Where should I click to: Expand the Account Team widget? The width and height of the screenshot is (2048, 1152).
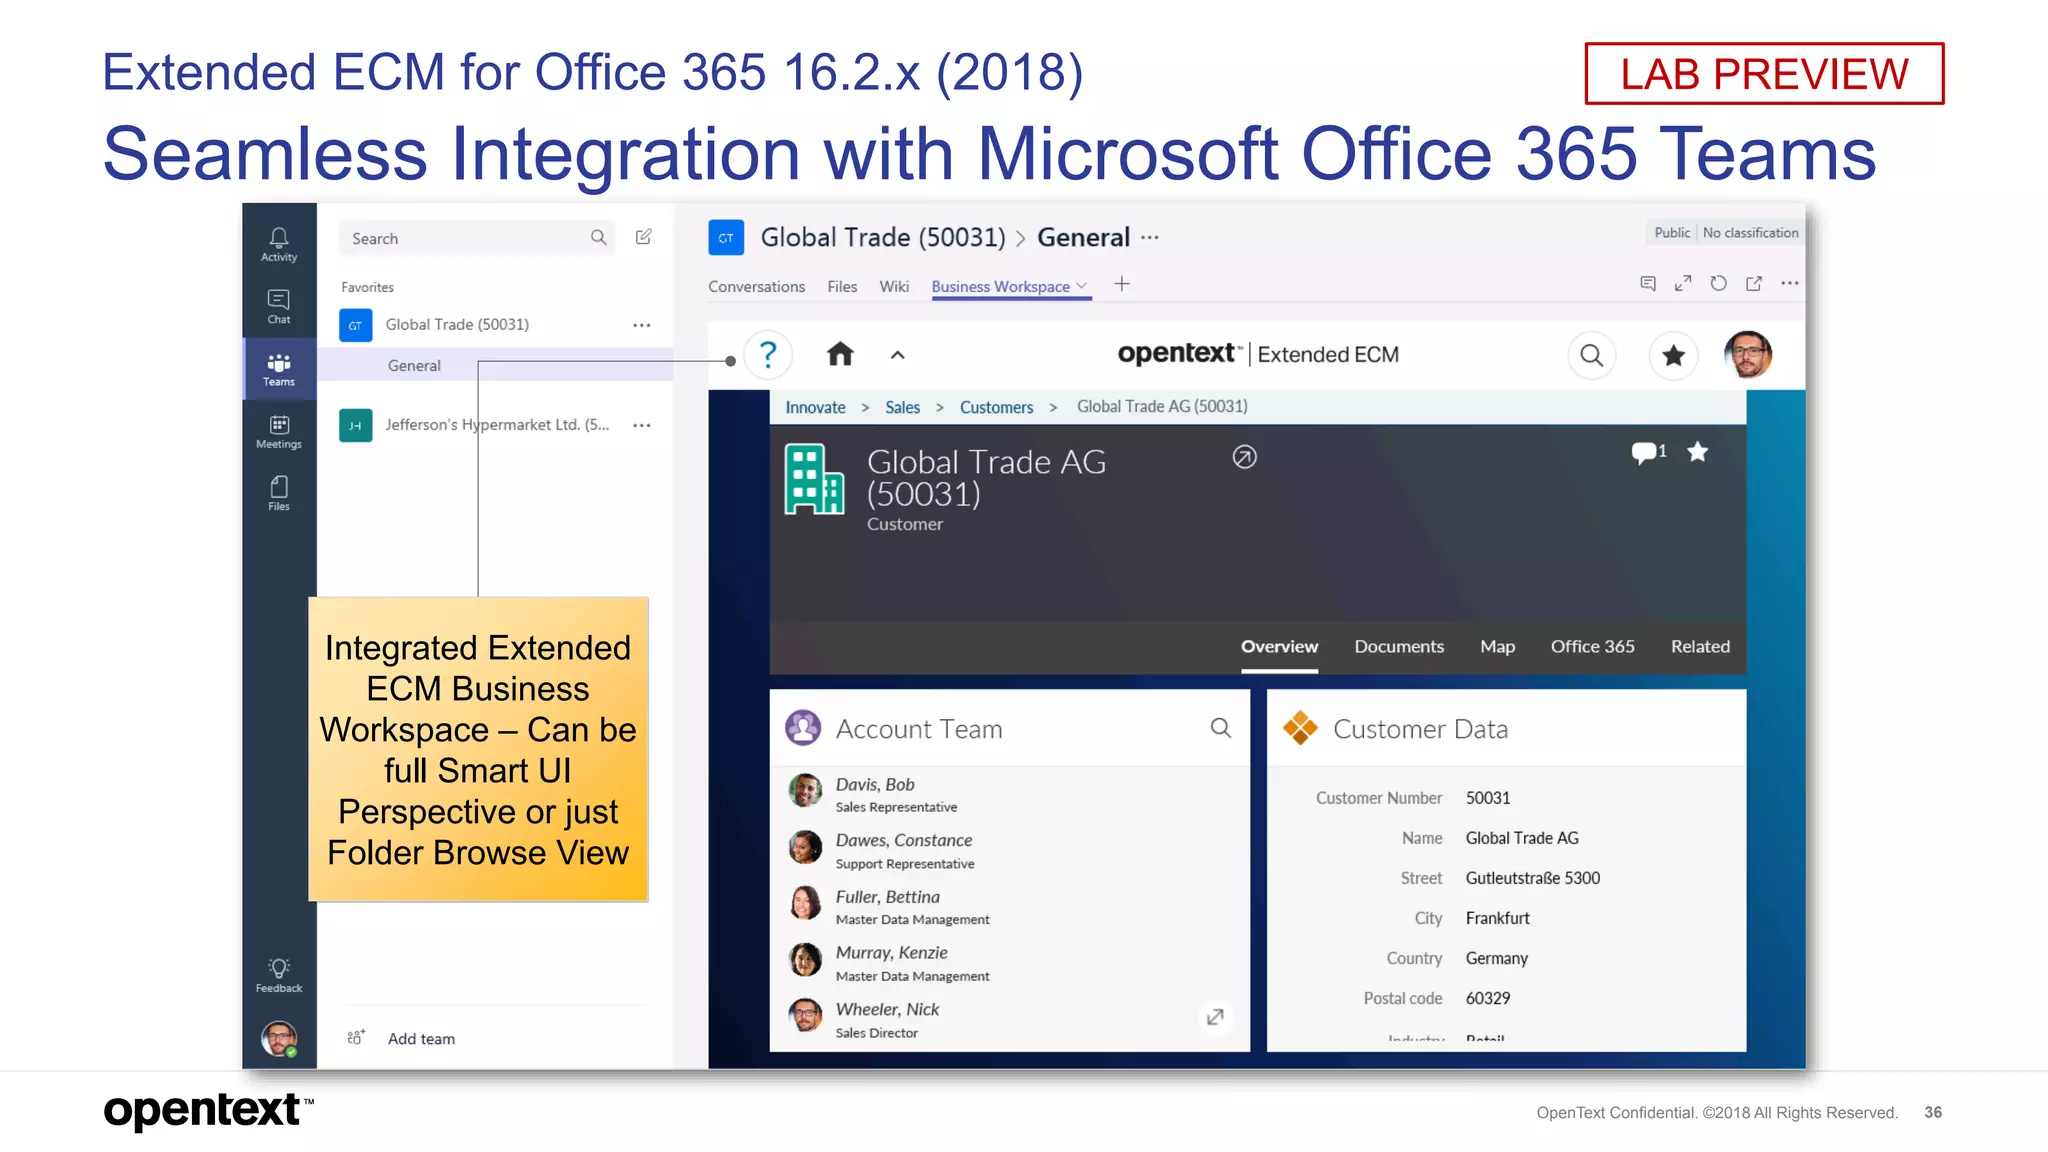[1215, 1016]
